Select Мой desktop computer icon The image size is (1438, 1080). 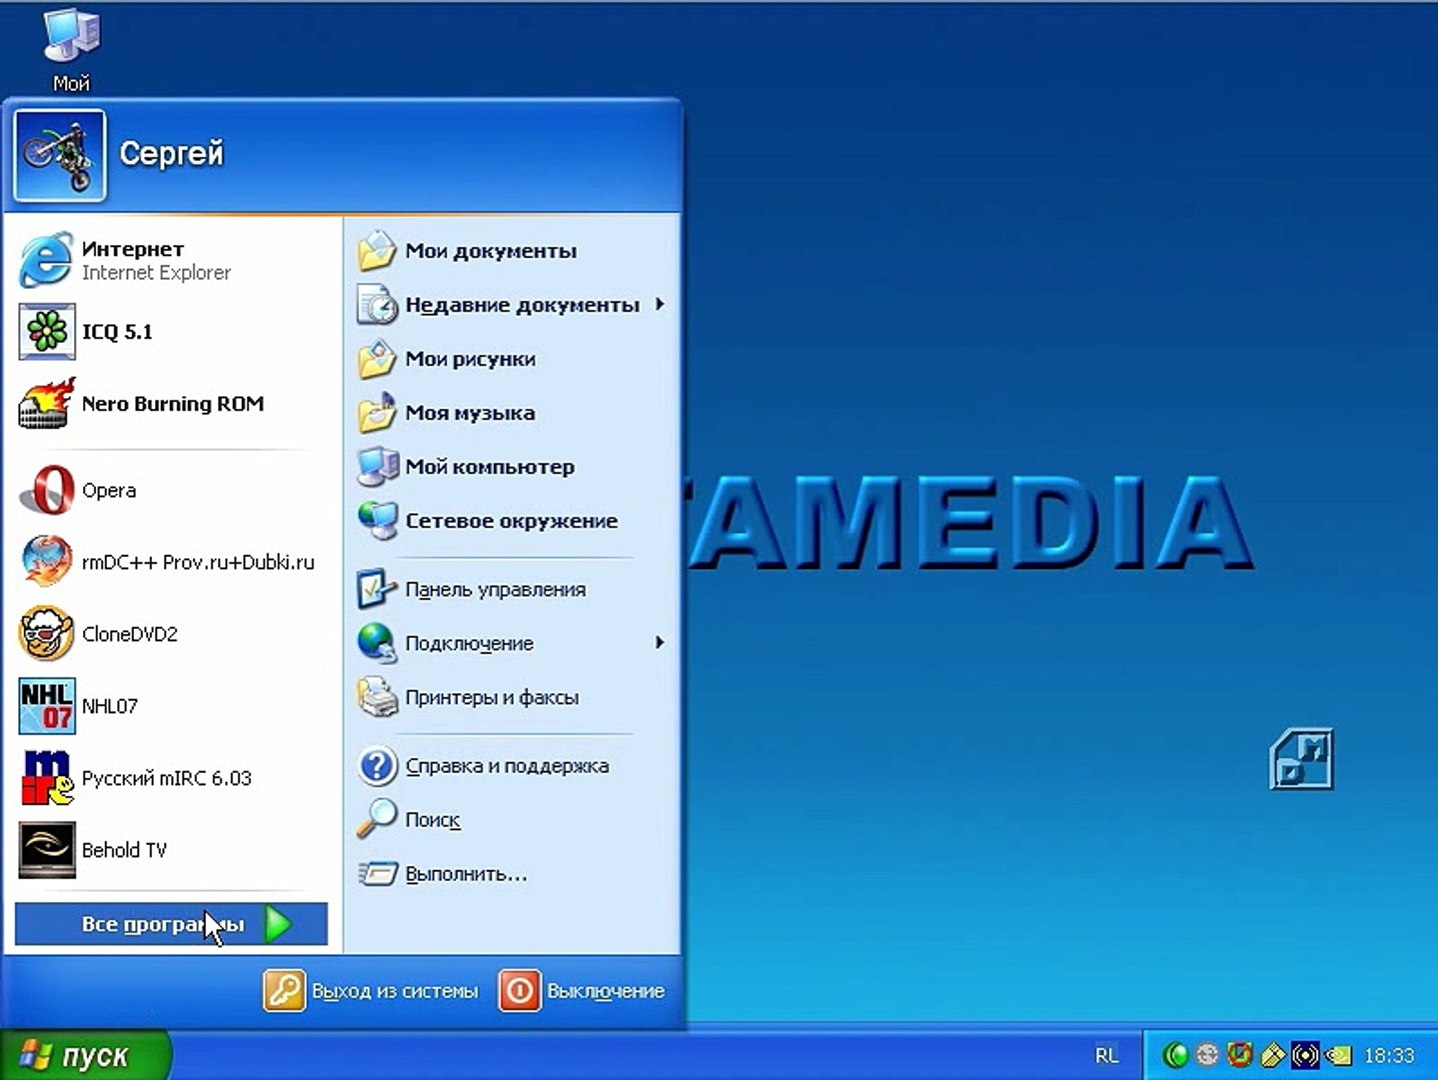click(71, 50)
